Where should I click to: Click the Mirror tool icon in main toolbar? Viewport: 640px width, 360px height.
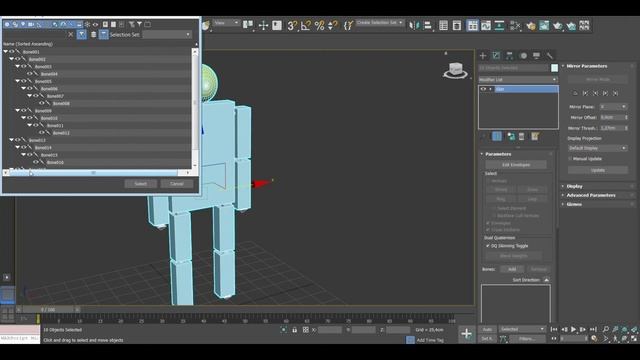(414, 26)
